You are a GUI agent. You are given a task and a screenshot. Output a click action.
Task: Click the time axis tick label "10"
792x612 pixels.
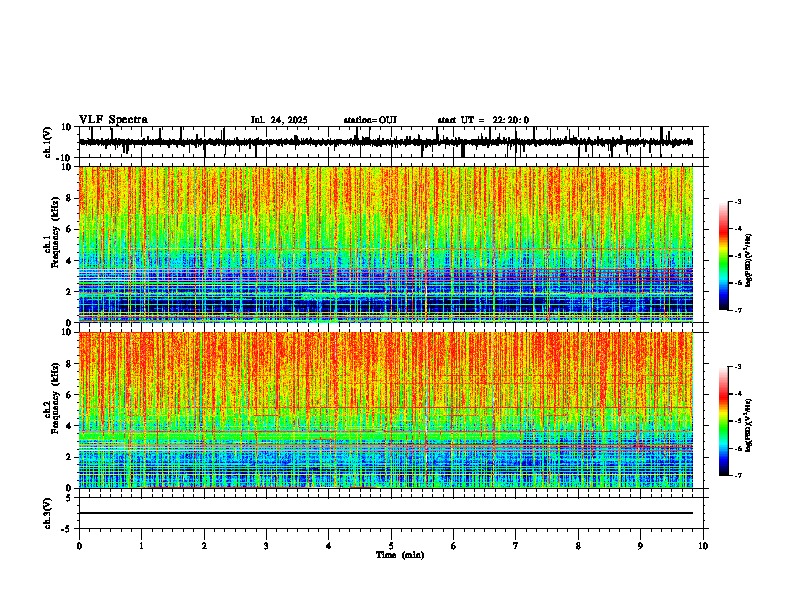[x=703, y=546]
